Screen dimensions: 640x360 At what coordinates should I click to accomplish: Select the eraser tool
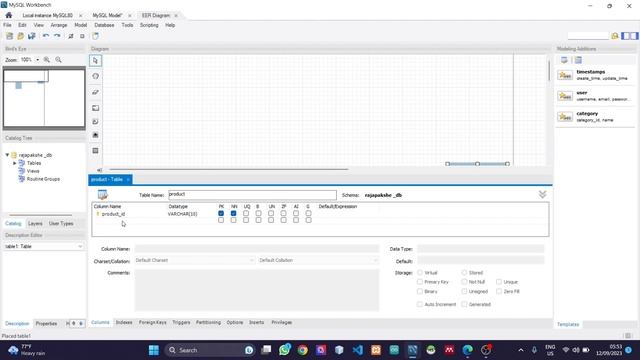(95, 92)
